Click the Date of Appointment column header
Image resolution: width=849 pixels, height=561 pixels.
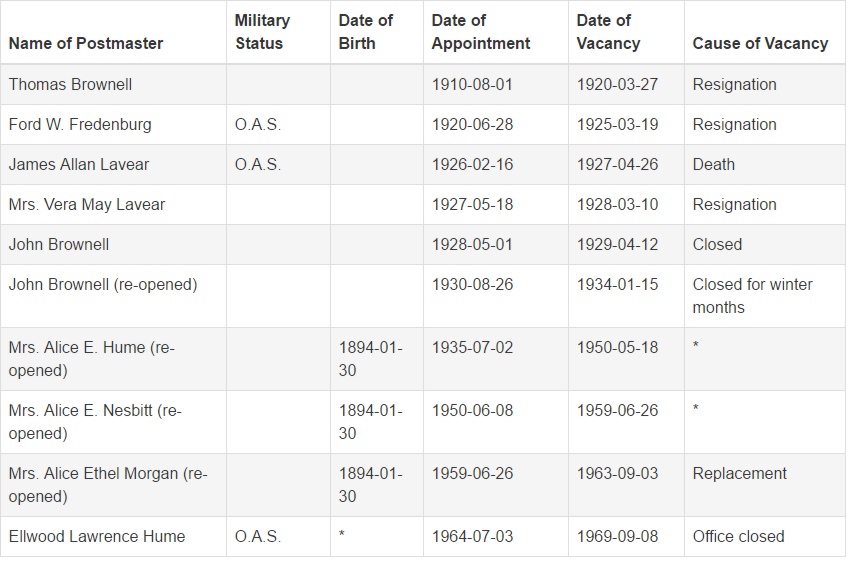coord(481,32)
